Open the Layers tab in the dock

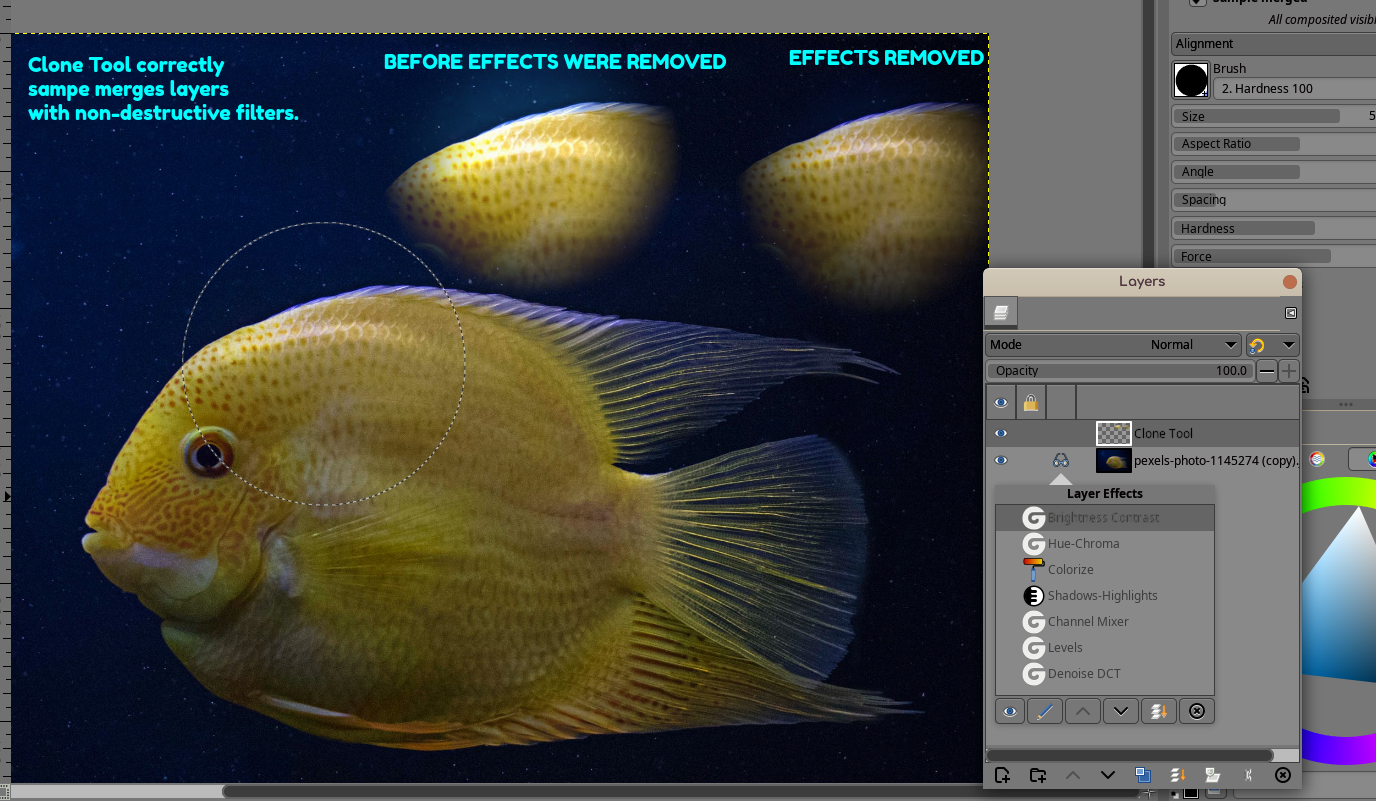tap(1001, 312)
